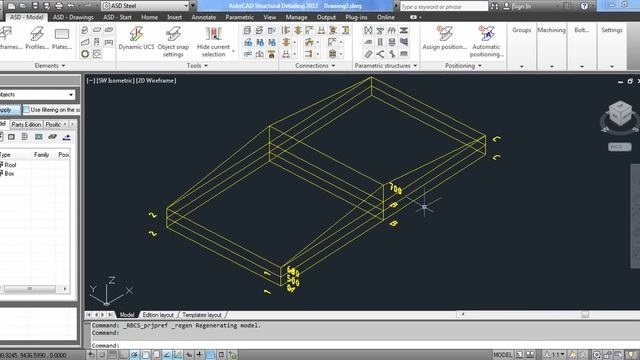Open the Machining panel dropdown

(x=551, y=66)
